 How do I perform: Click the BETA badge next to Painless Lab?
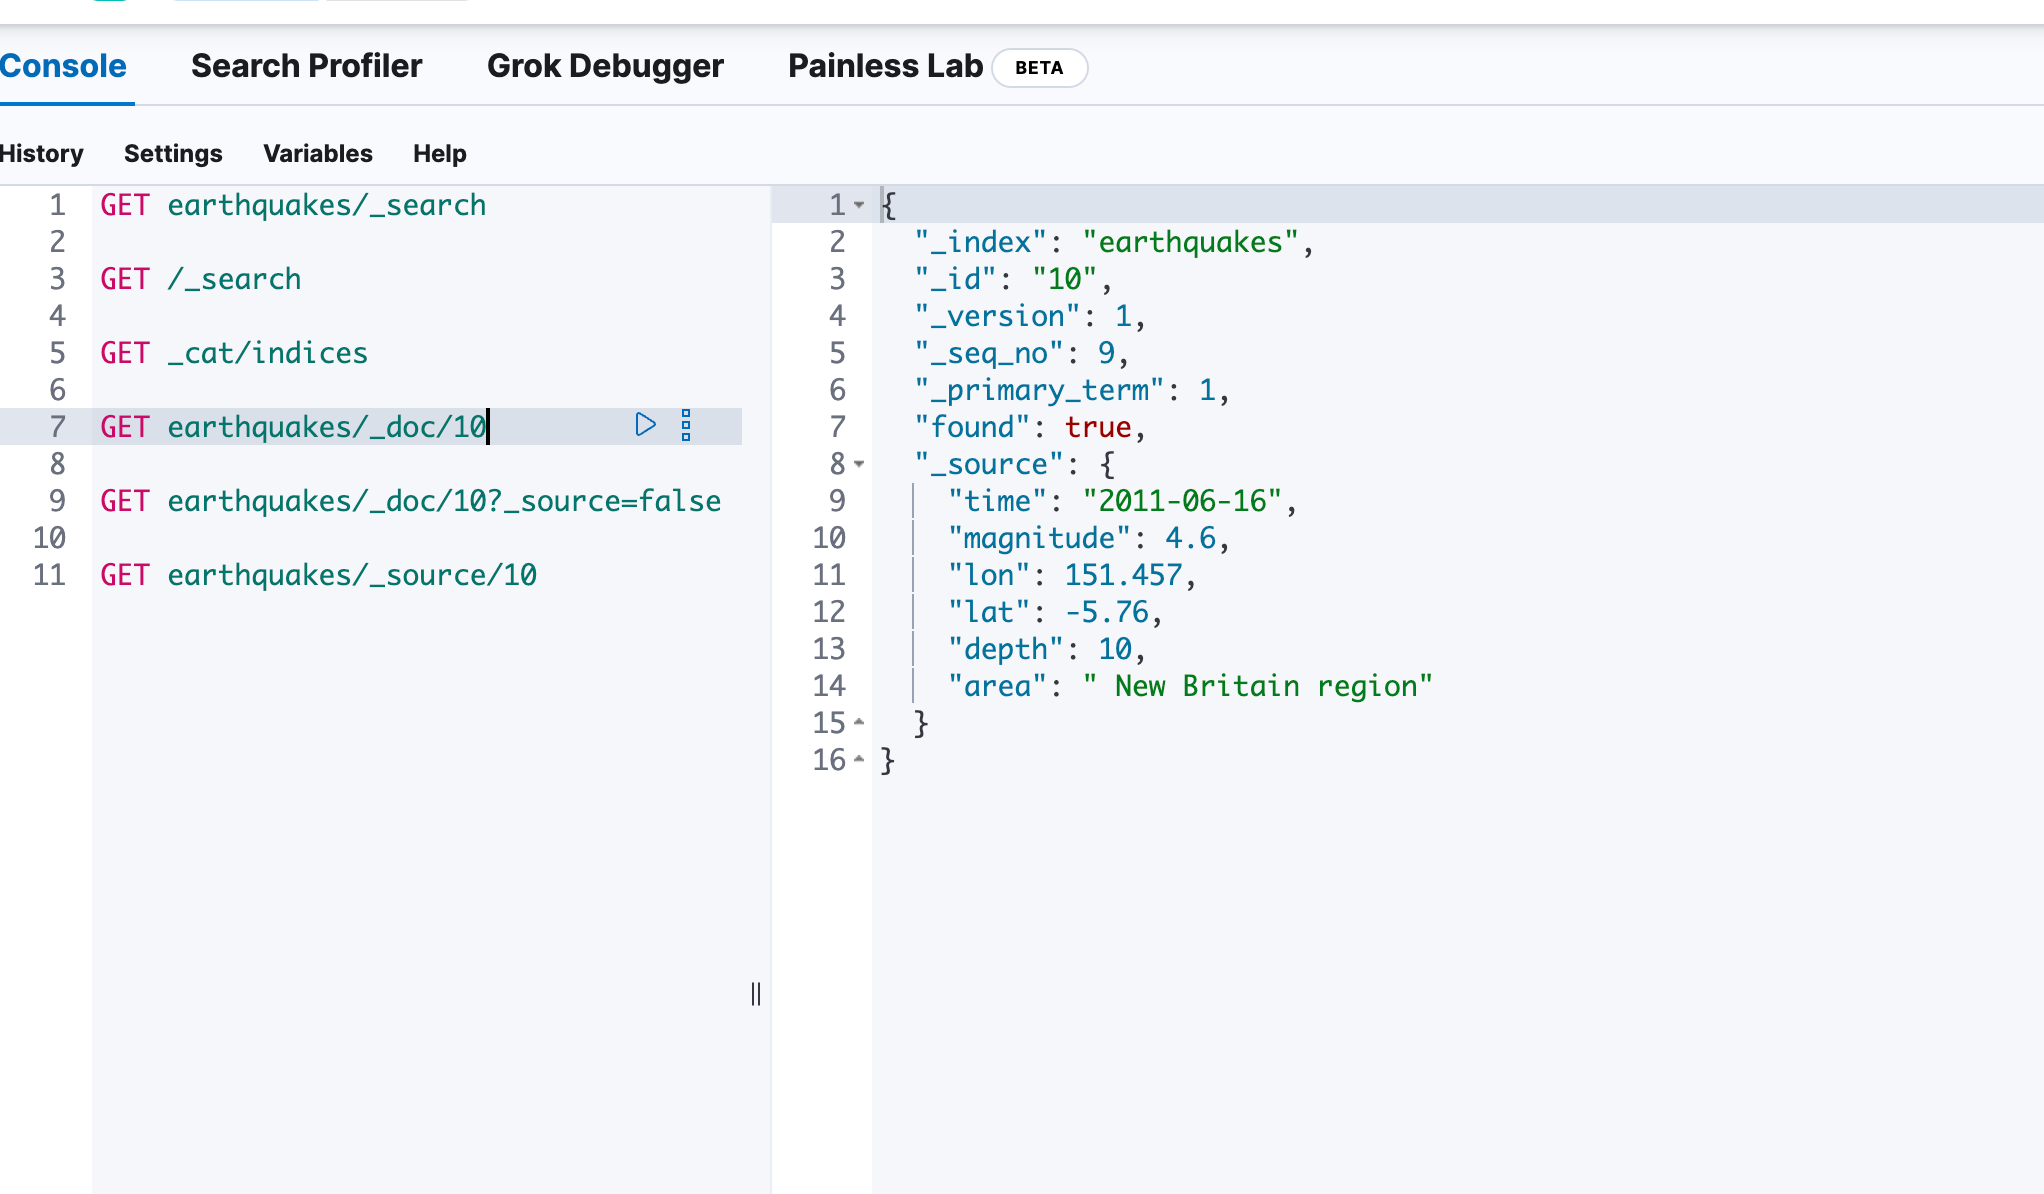click(1038, 68)
